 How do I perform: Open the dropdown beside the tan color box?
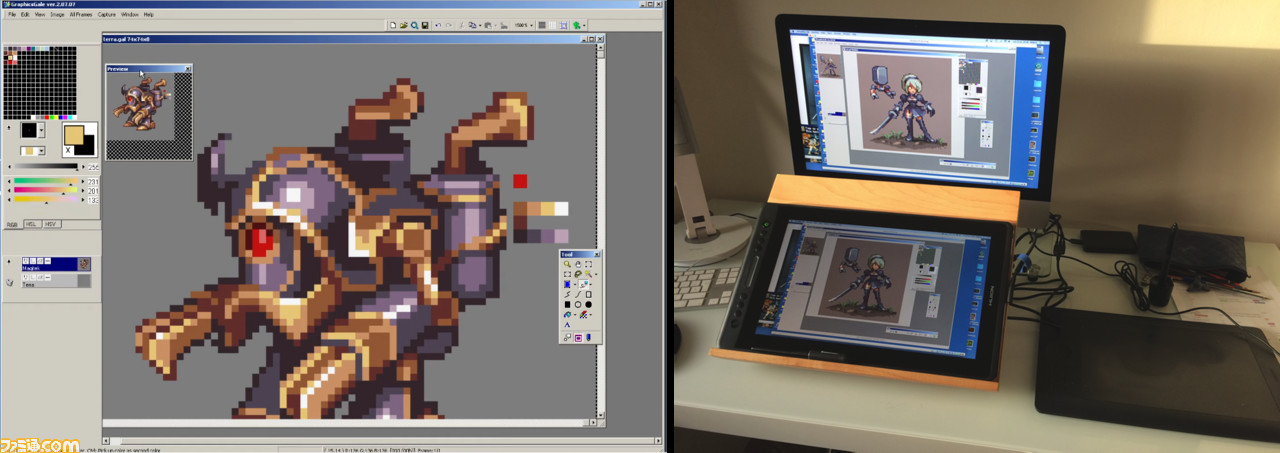[x=41, y=151]
